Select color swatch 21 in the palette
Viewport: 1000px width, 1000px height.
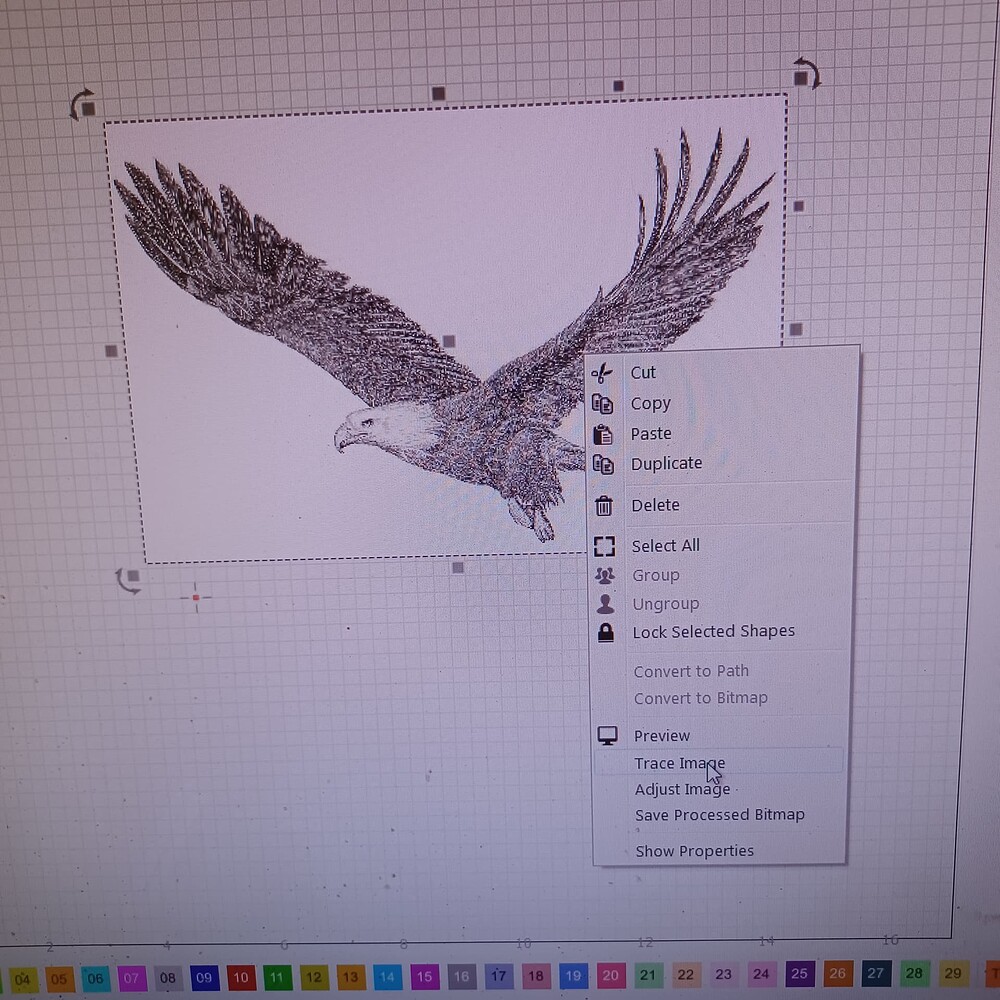tap(648, 973)
